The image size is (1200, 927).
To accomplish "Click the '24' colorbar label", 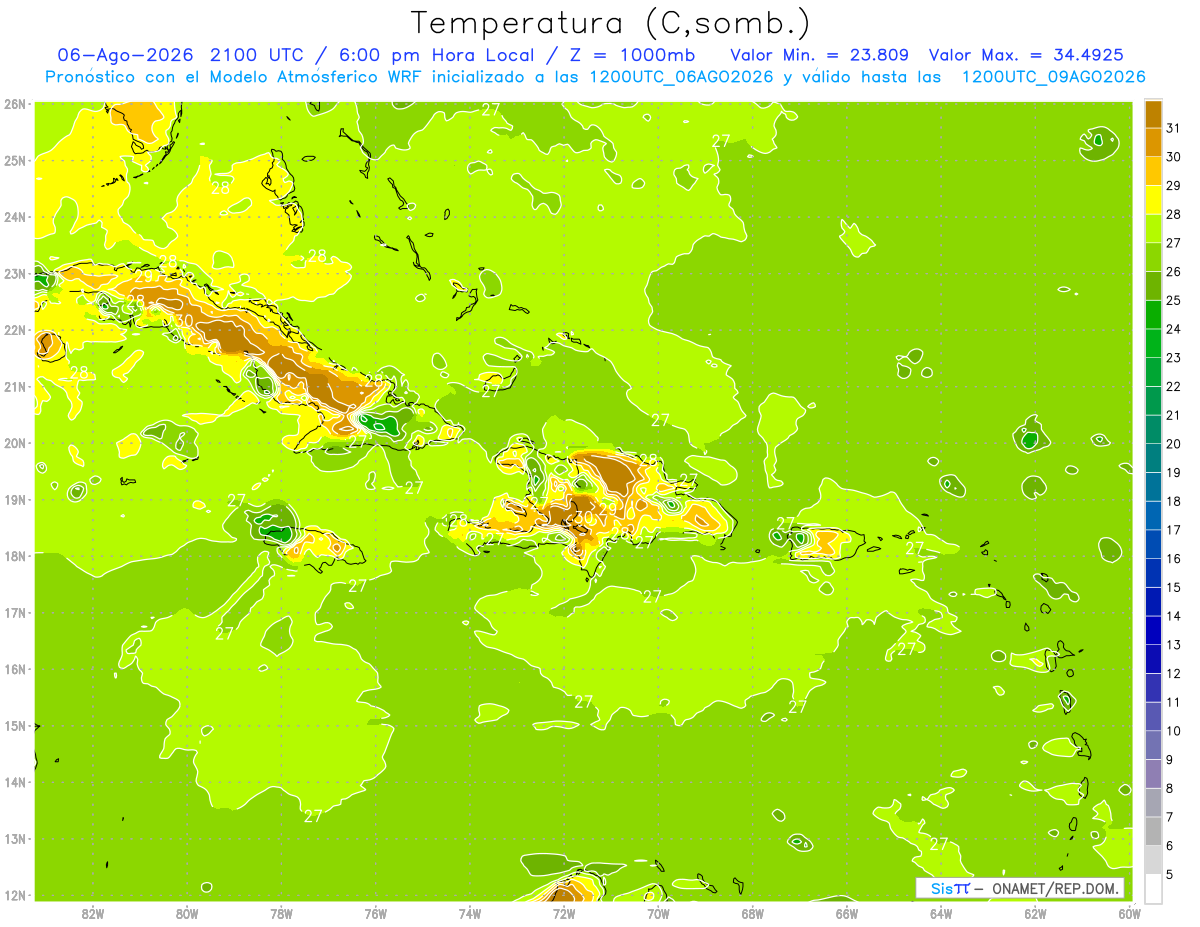I will coord(1173,329).
